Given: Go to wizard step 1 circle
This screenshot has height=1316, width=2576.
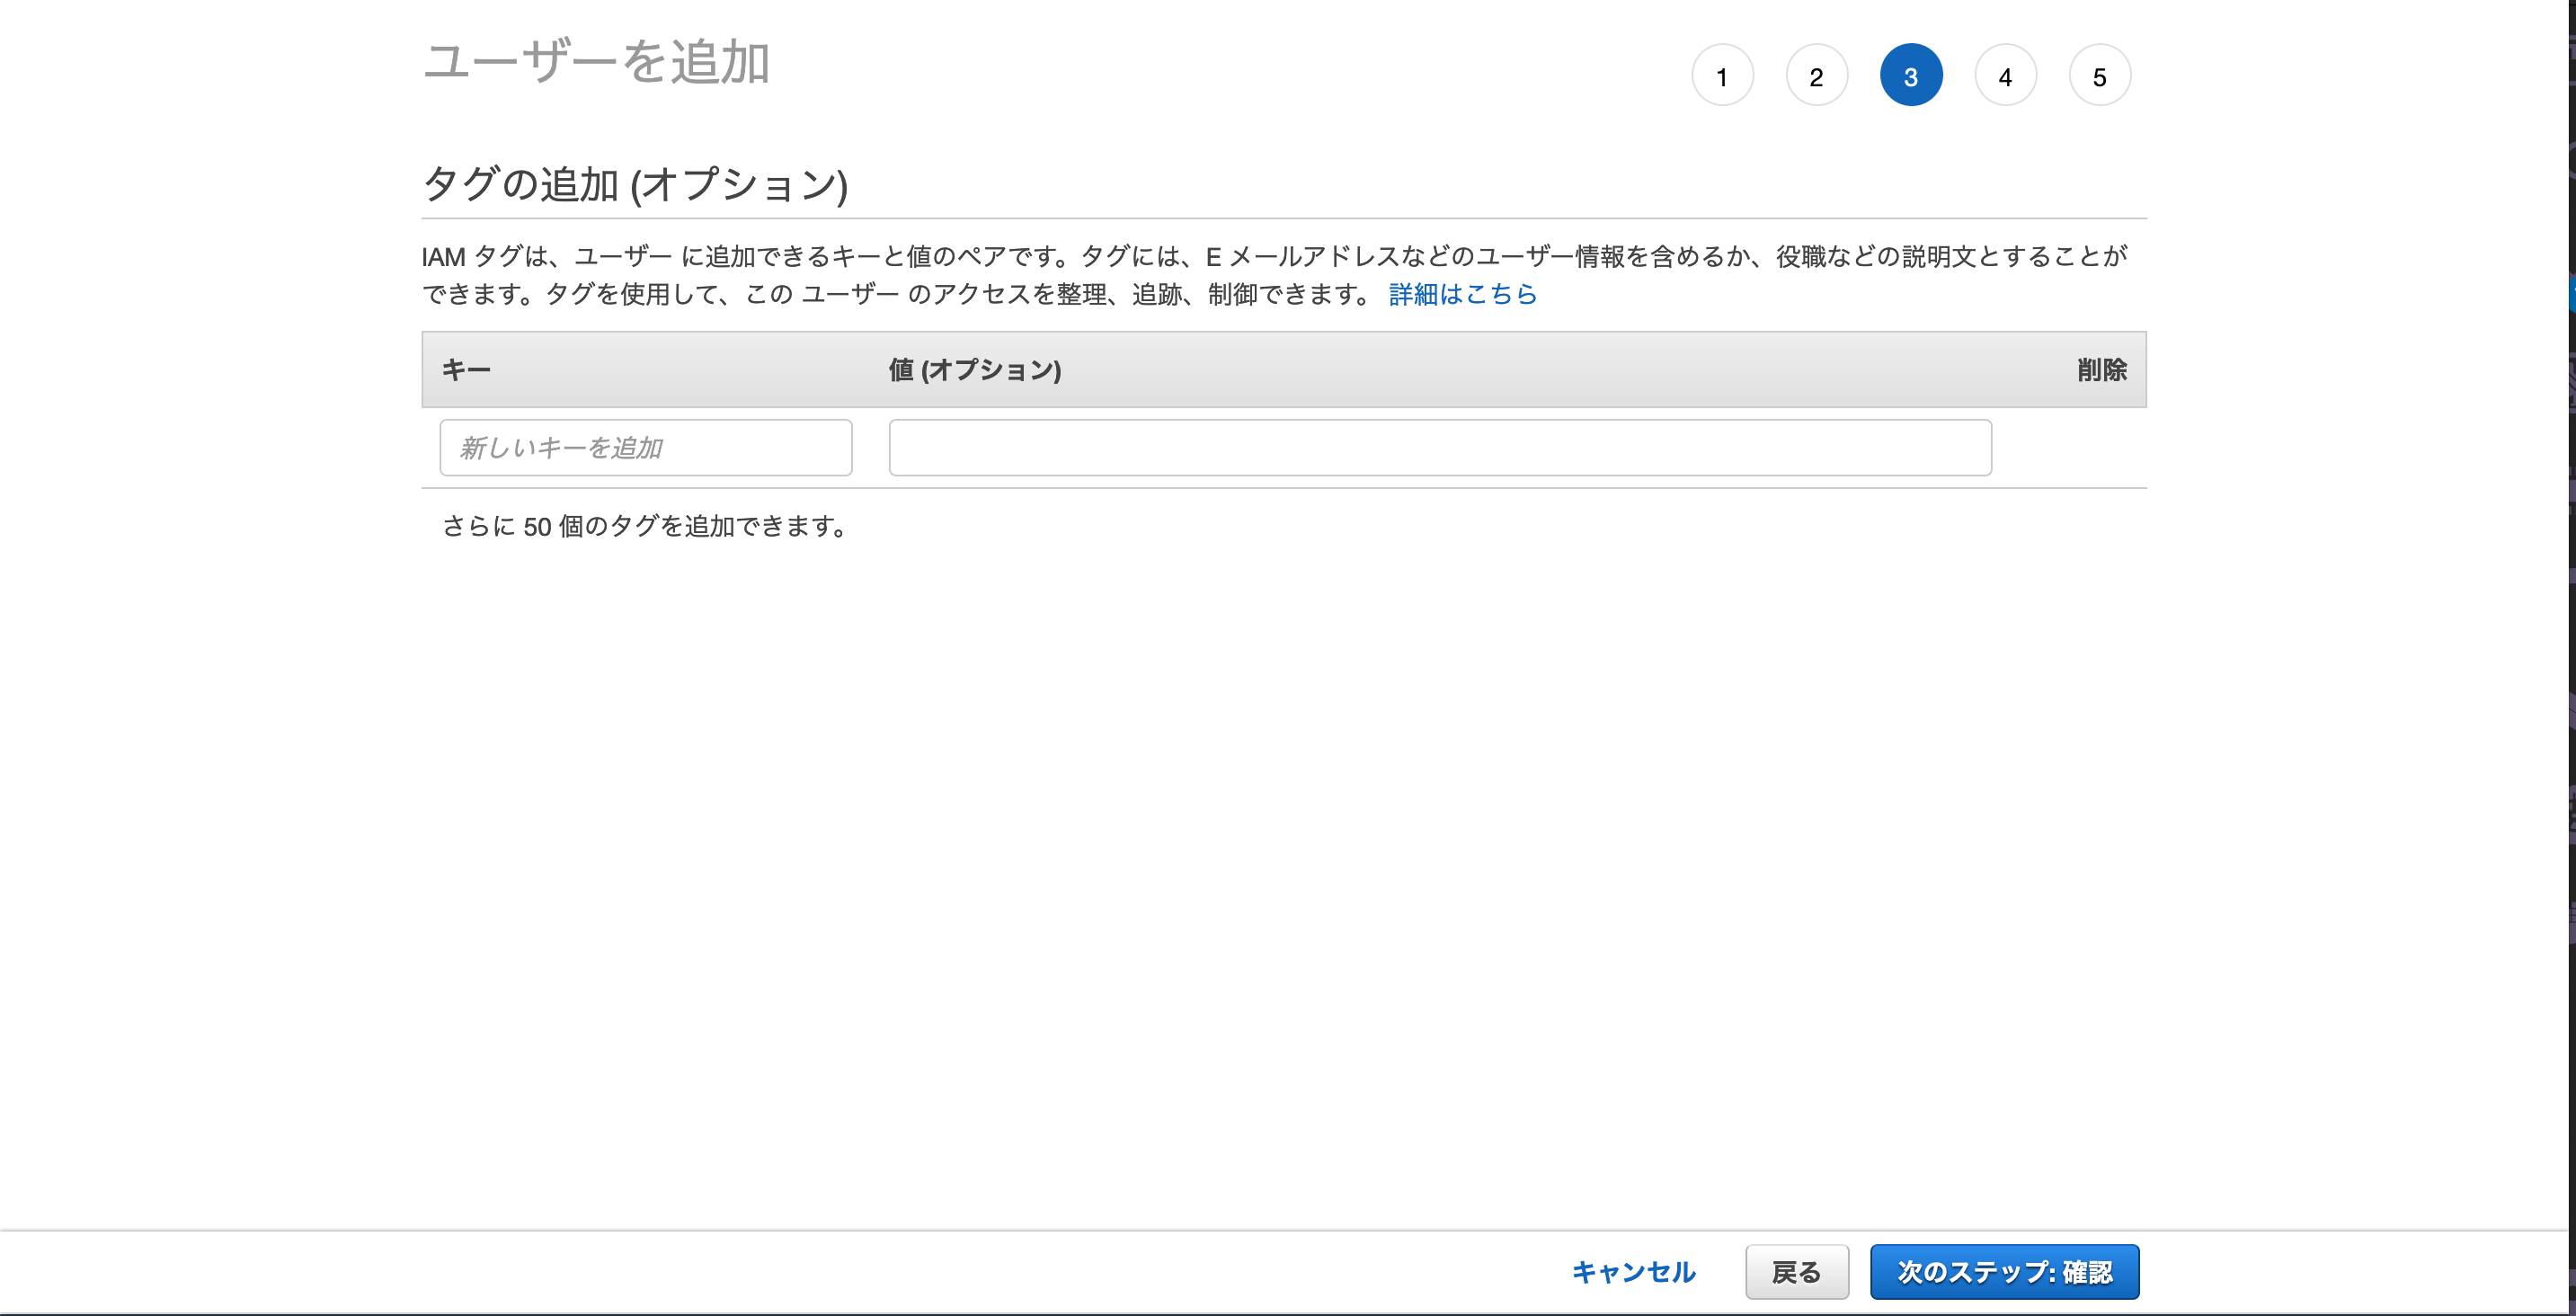Looking at the screenshot, I should click(x=1722, y=76).
